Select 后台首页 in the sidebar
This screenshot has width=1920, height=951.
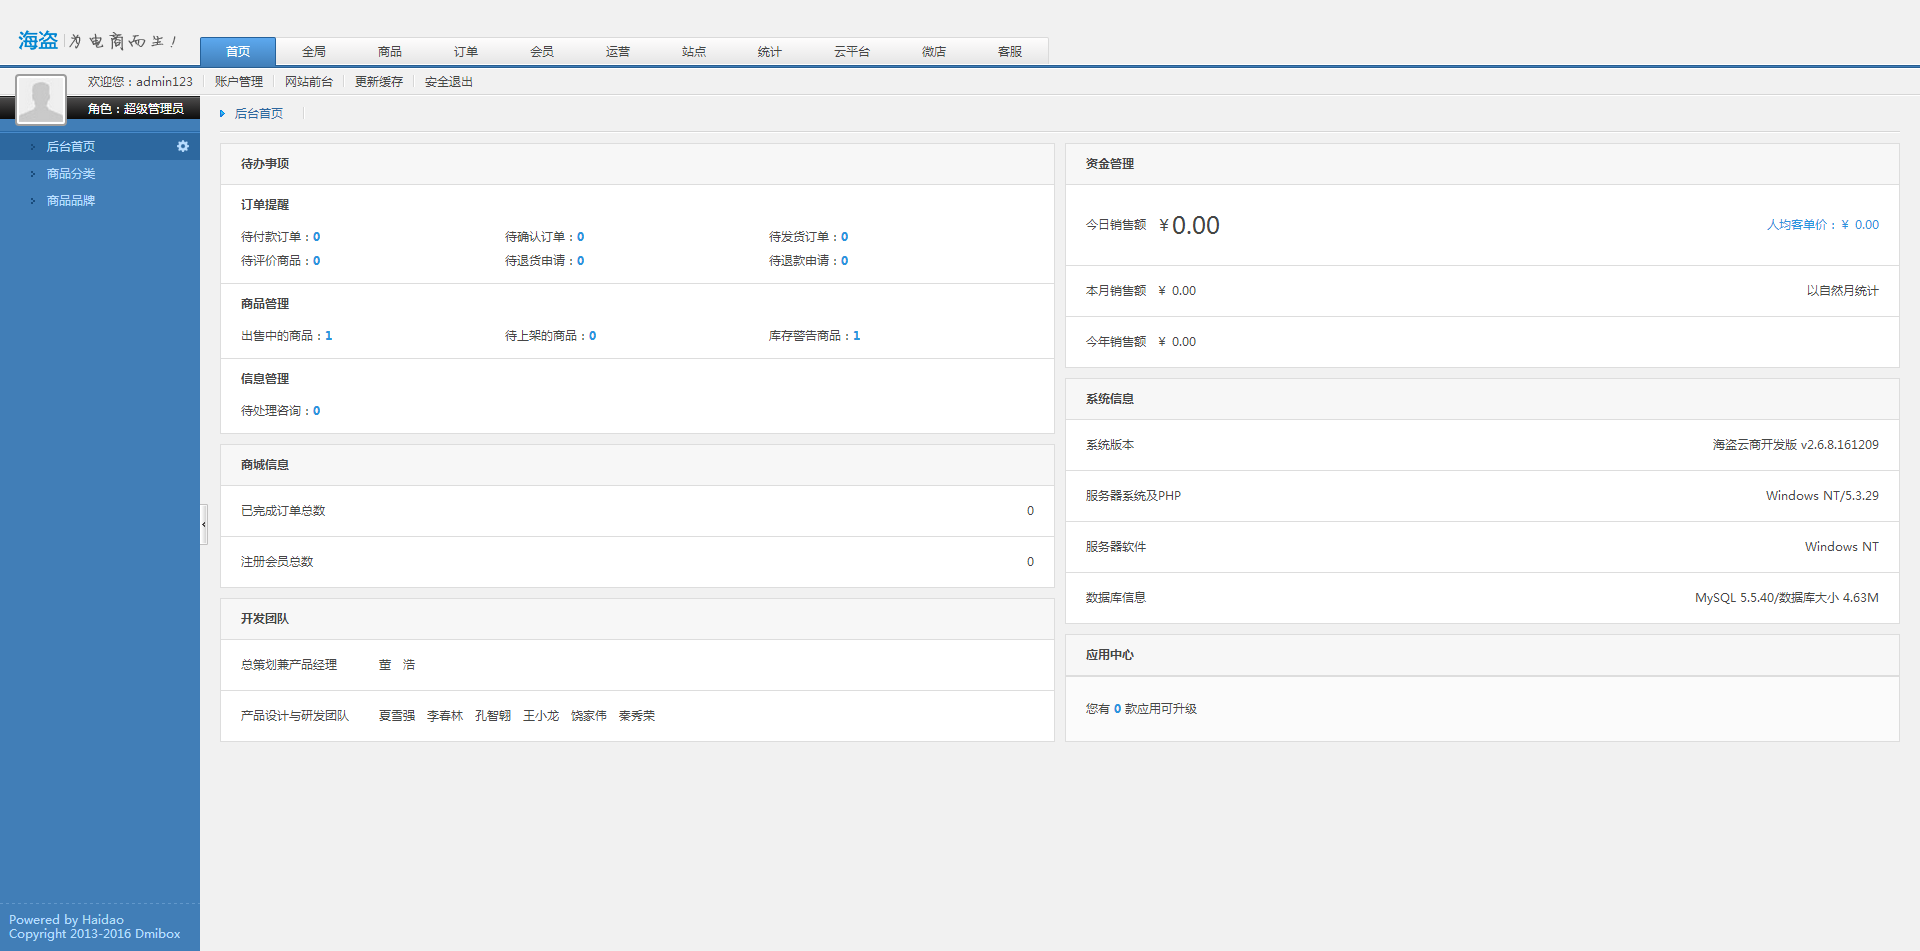click(100, 146)
